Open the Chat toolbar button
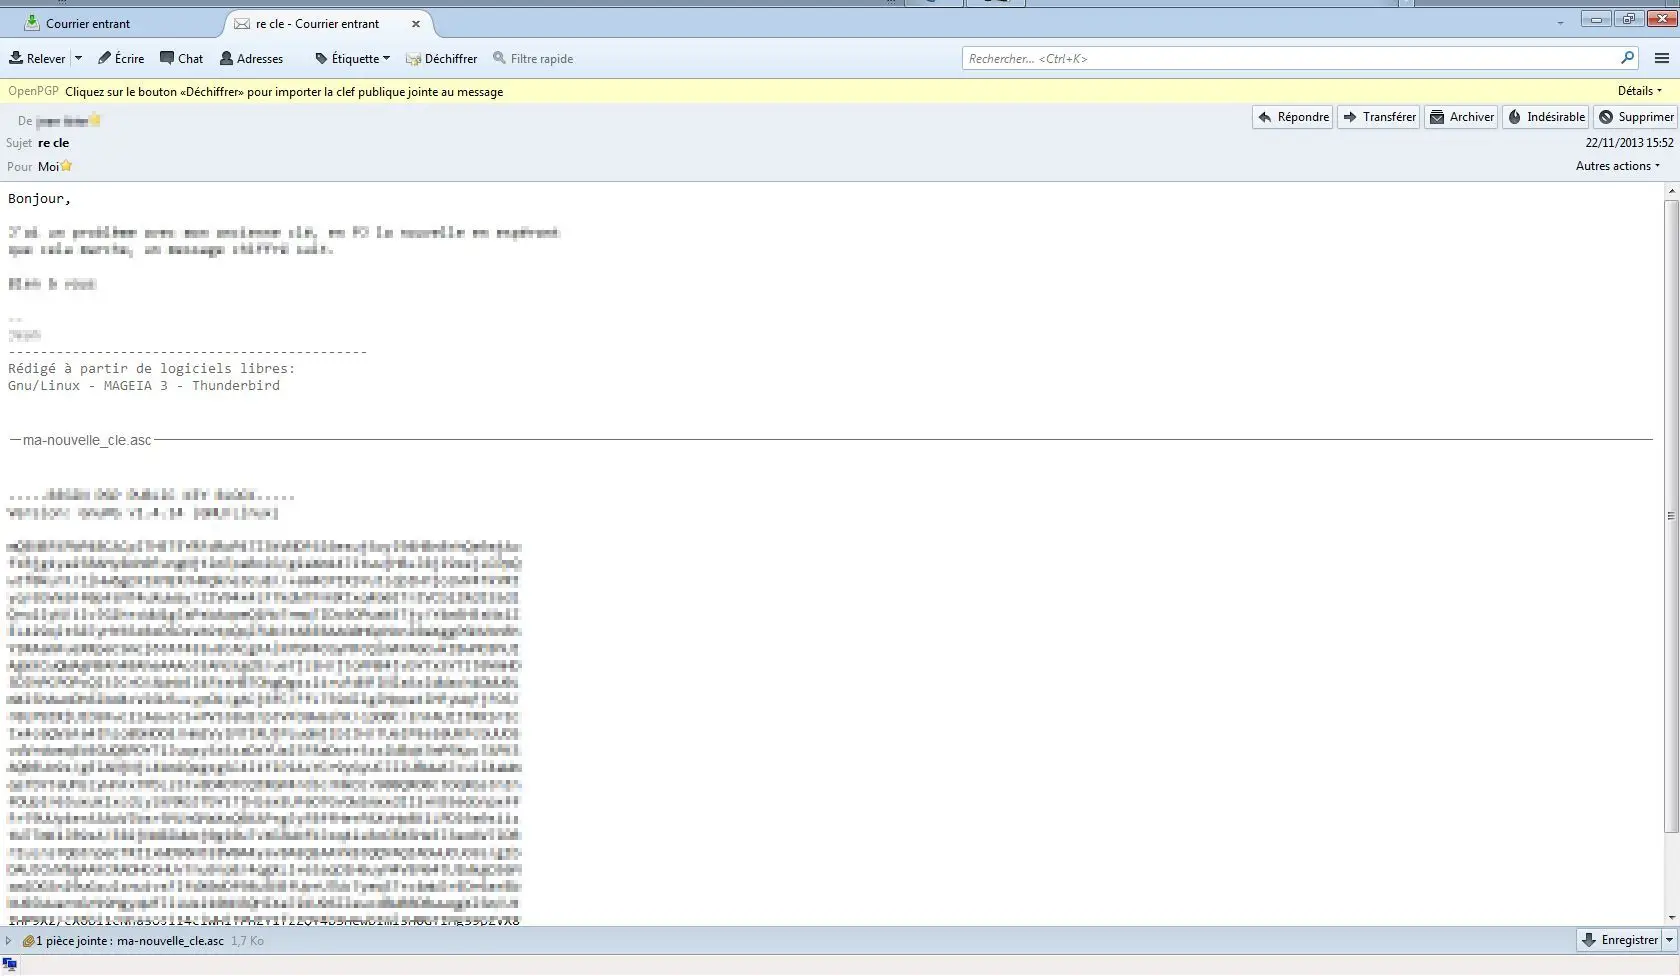This screenshot has height=976, width=1680. (181, 58)
